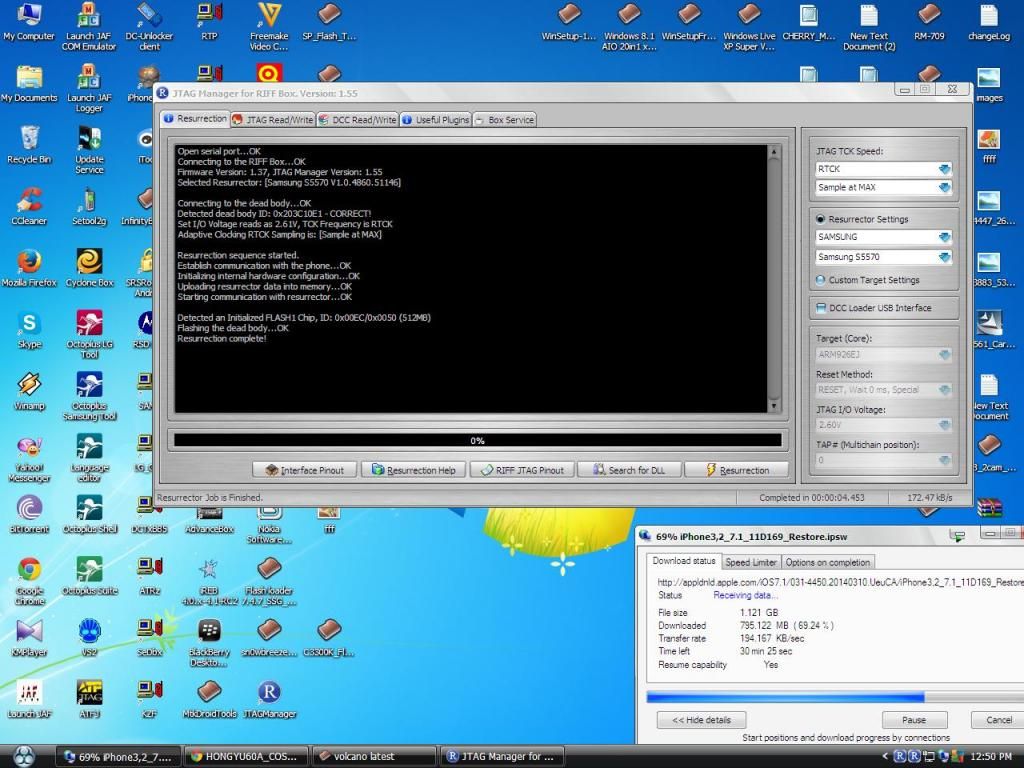Click the log scrollbar down arrow
The image size is (1024, 768).
click(x=774, y=406)
